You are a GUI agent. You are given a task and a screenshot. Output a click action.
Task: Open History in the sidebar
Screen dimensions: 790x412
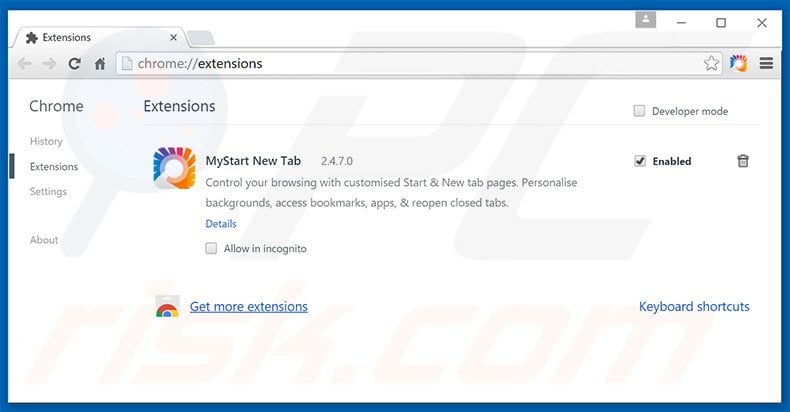46,142
